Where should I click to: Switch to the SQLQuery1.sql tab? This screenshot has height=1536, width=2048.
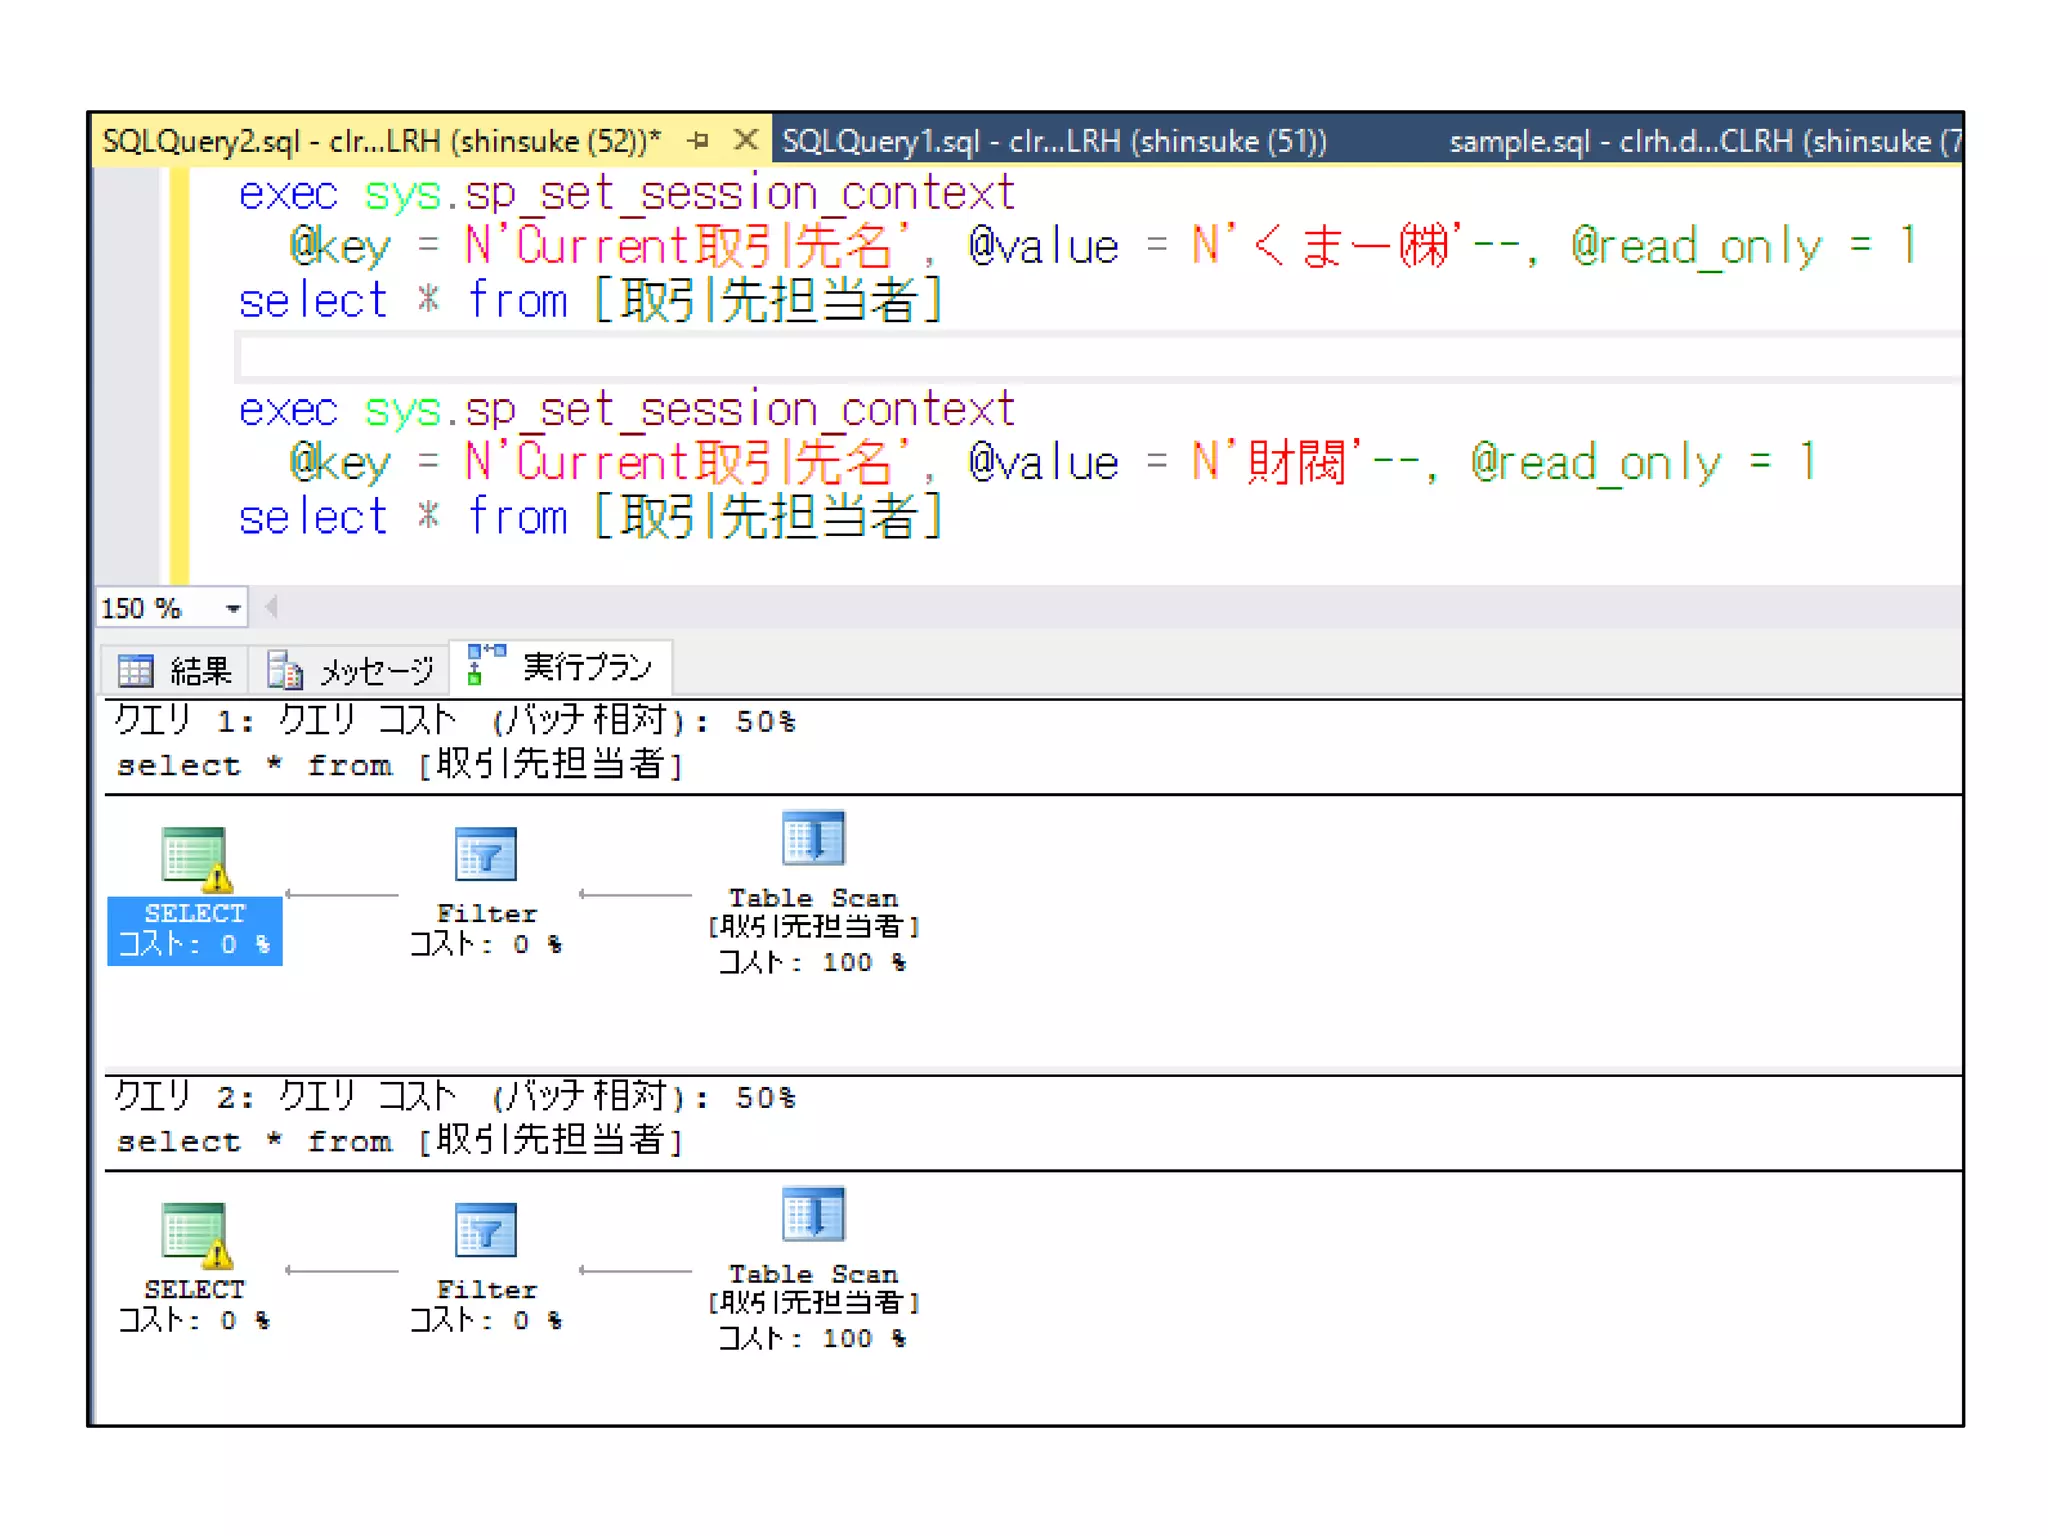tap(1053, 141)
